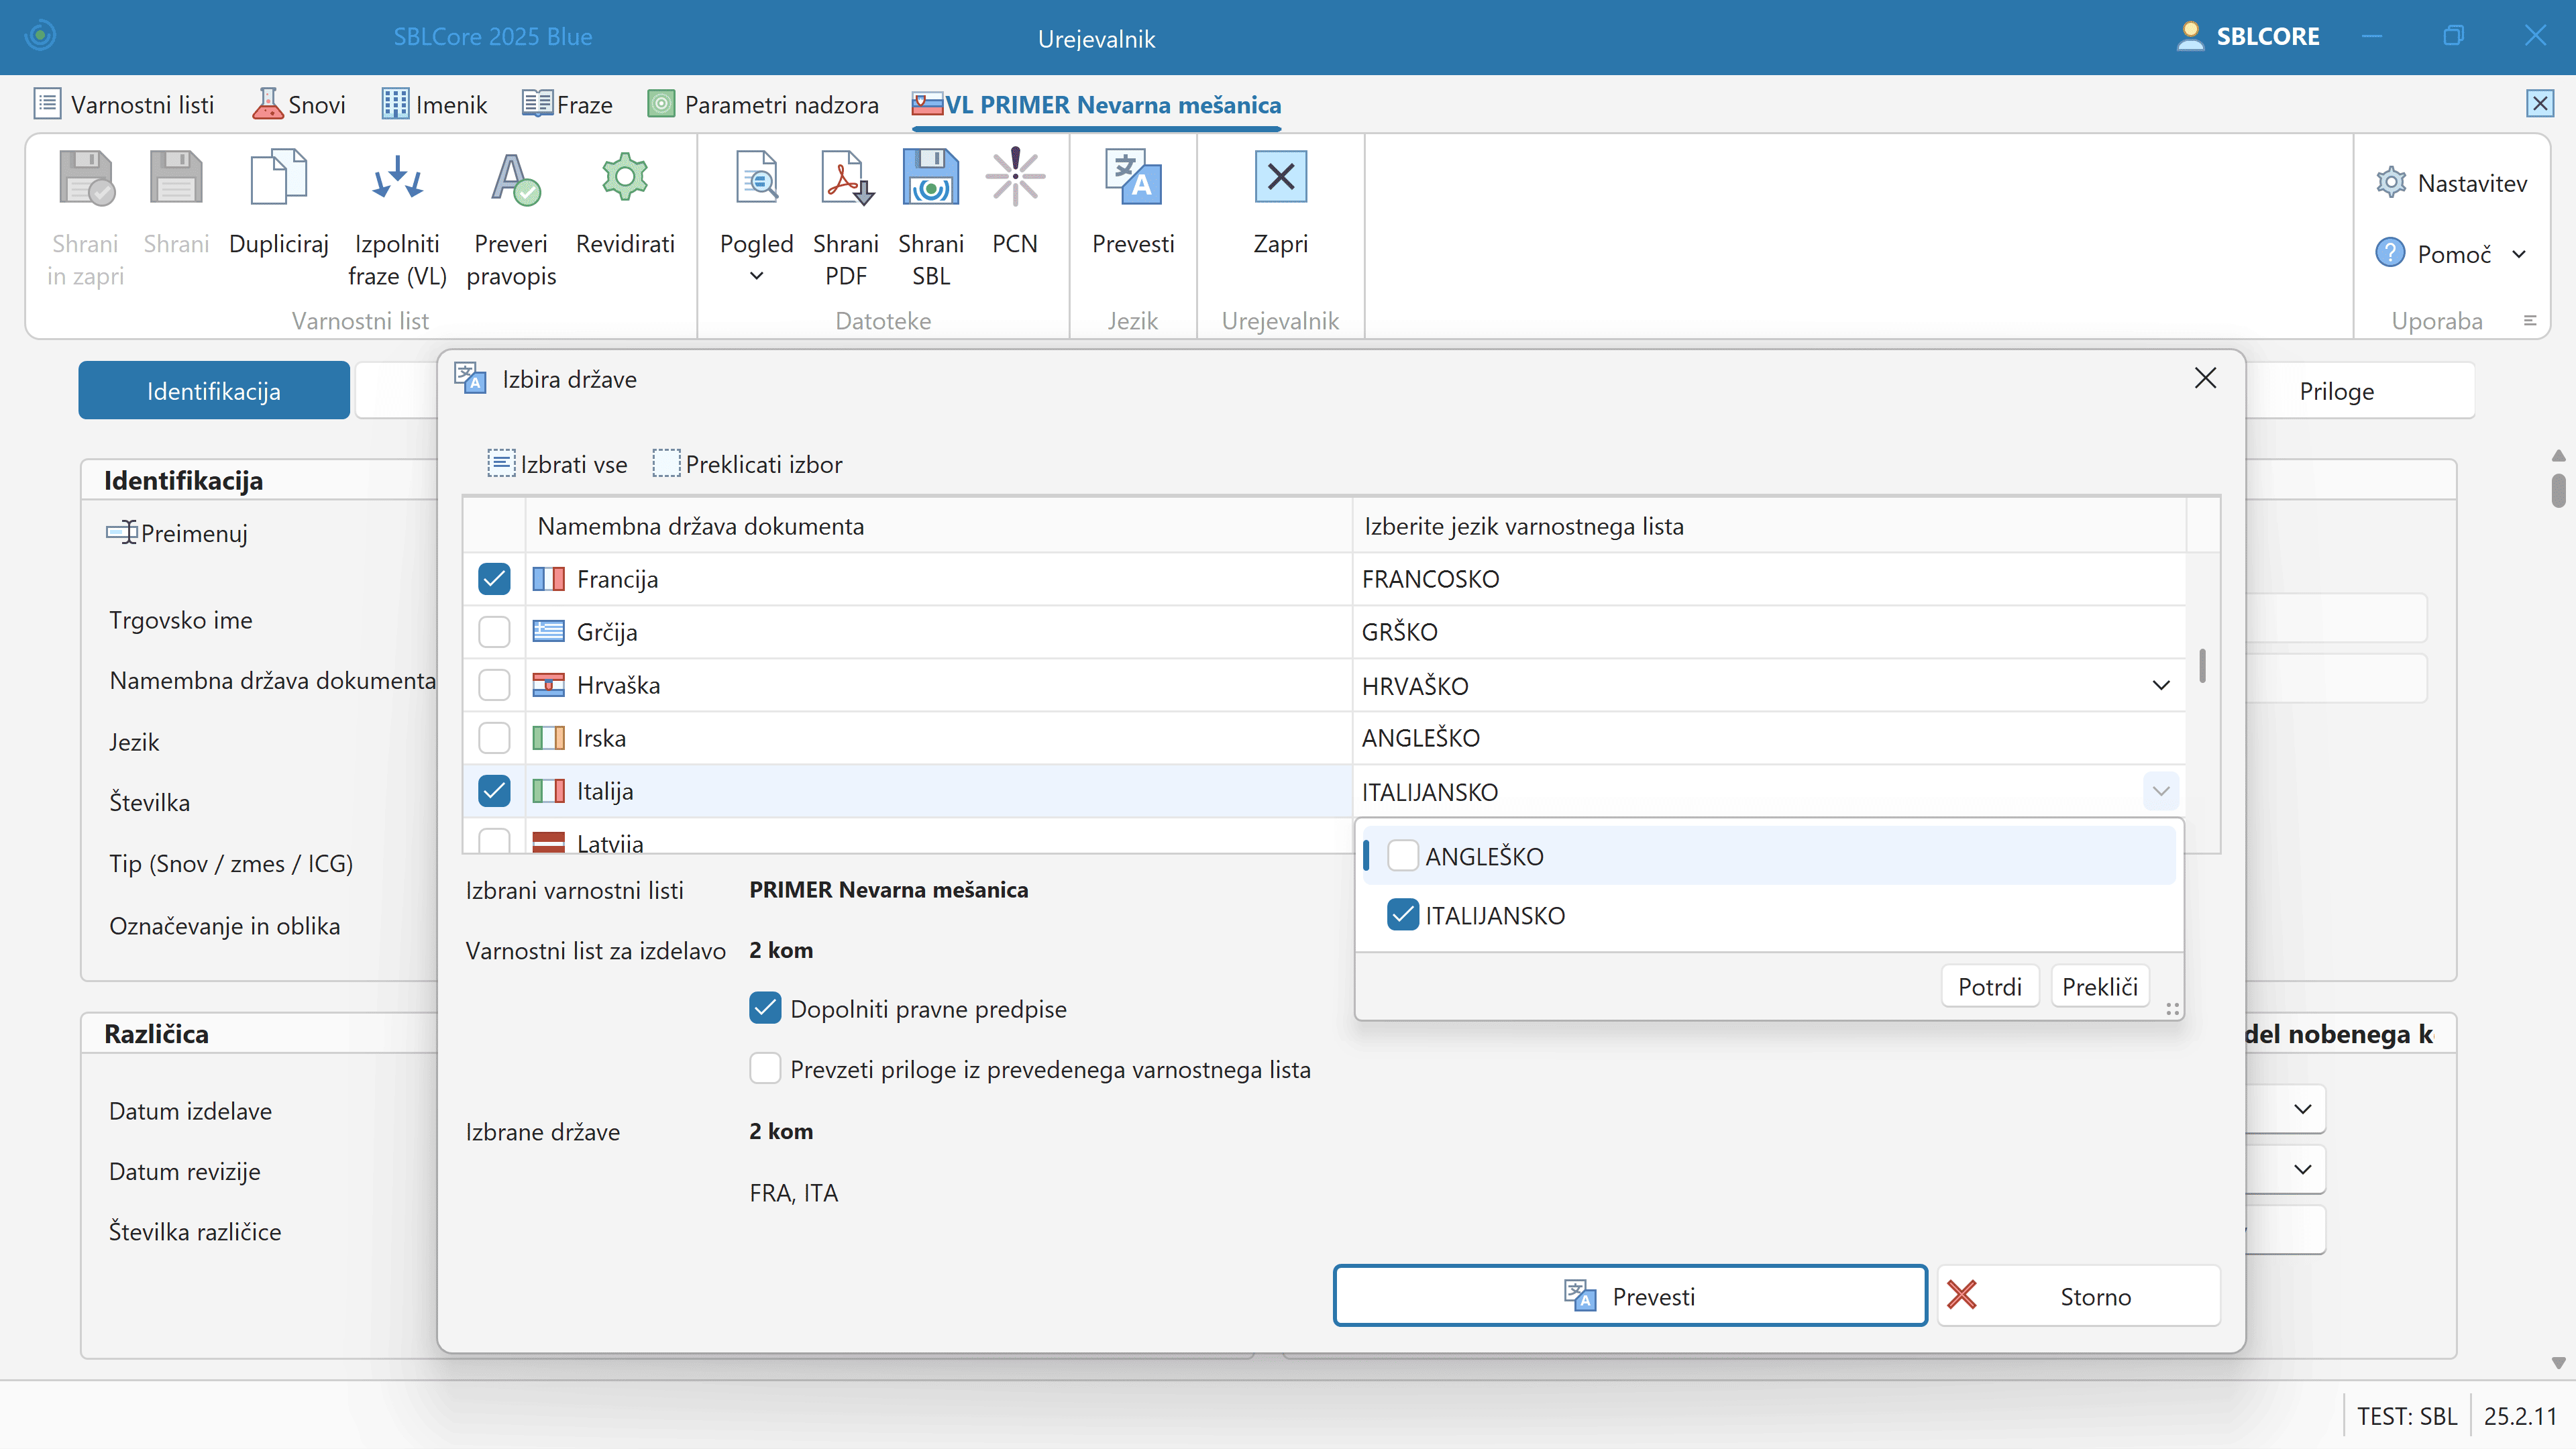Enable the ANGLEŠKO language option
This screenshot has width=2576, height=1449.
(1403, 856)
